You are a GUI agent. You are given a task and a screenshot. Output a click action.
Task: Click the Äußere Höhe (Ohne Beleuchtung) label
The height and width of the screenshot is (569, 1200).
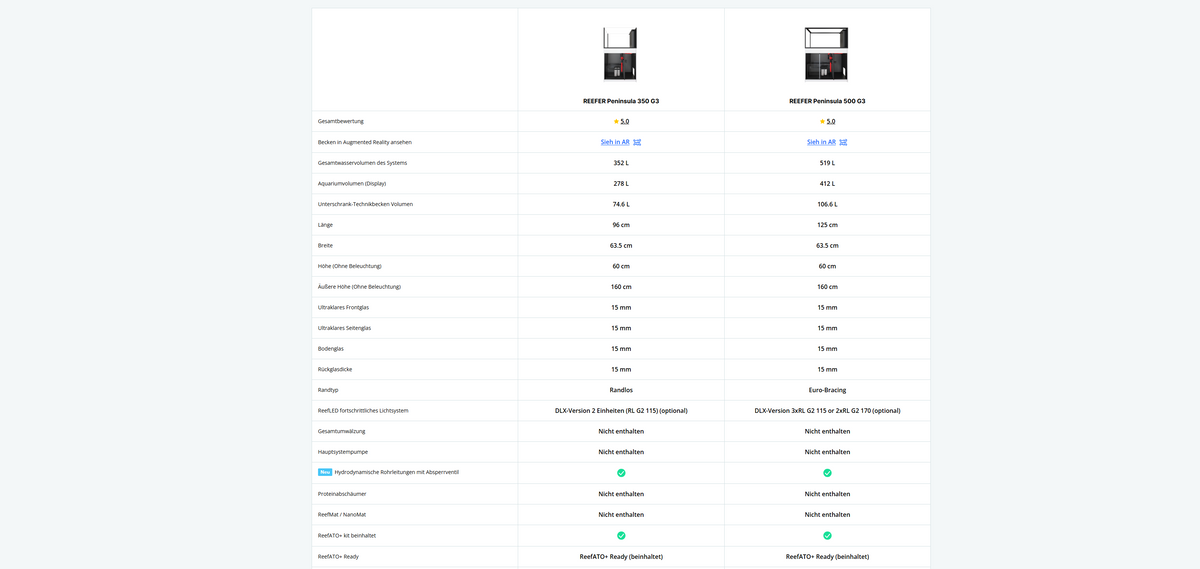coord(359,287)
